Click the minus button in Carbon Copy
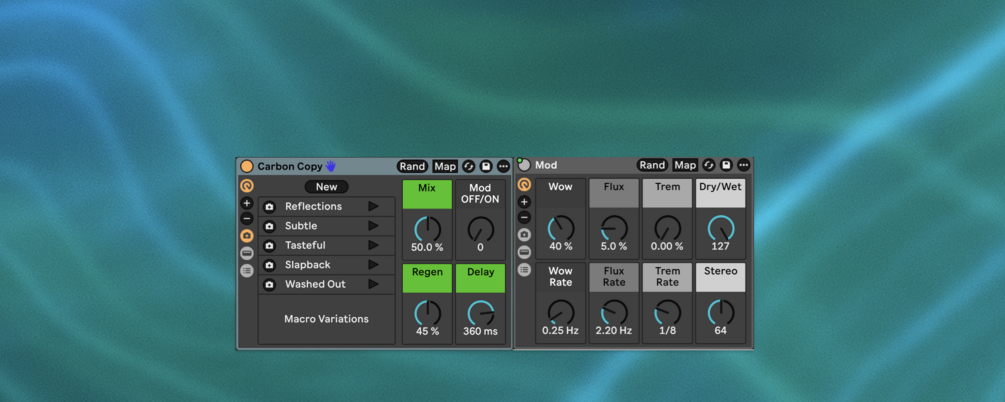 click(247, 219)
